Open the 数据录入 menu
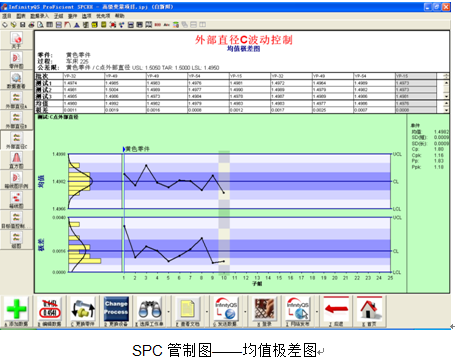The image size is (455, 362). click(x=39, y=16)
